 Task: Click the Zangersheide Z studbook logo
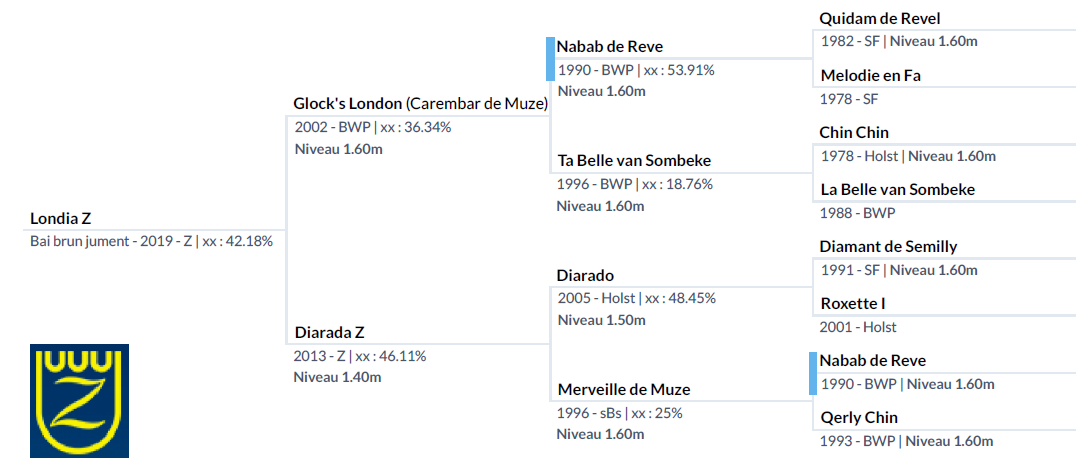[x=79, y=400]
